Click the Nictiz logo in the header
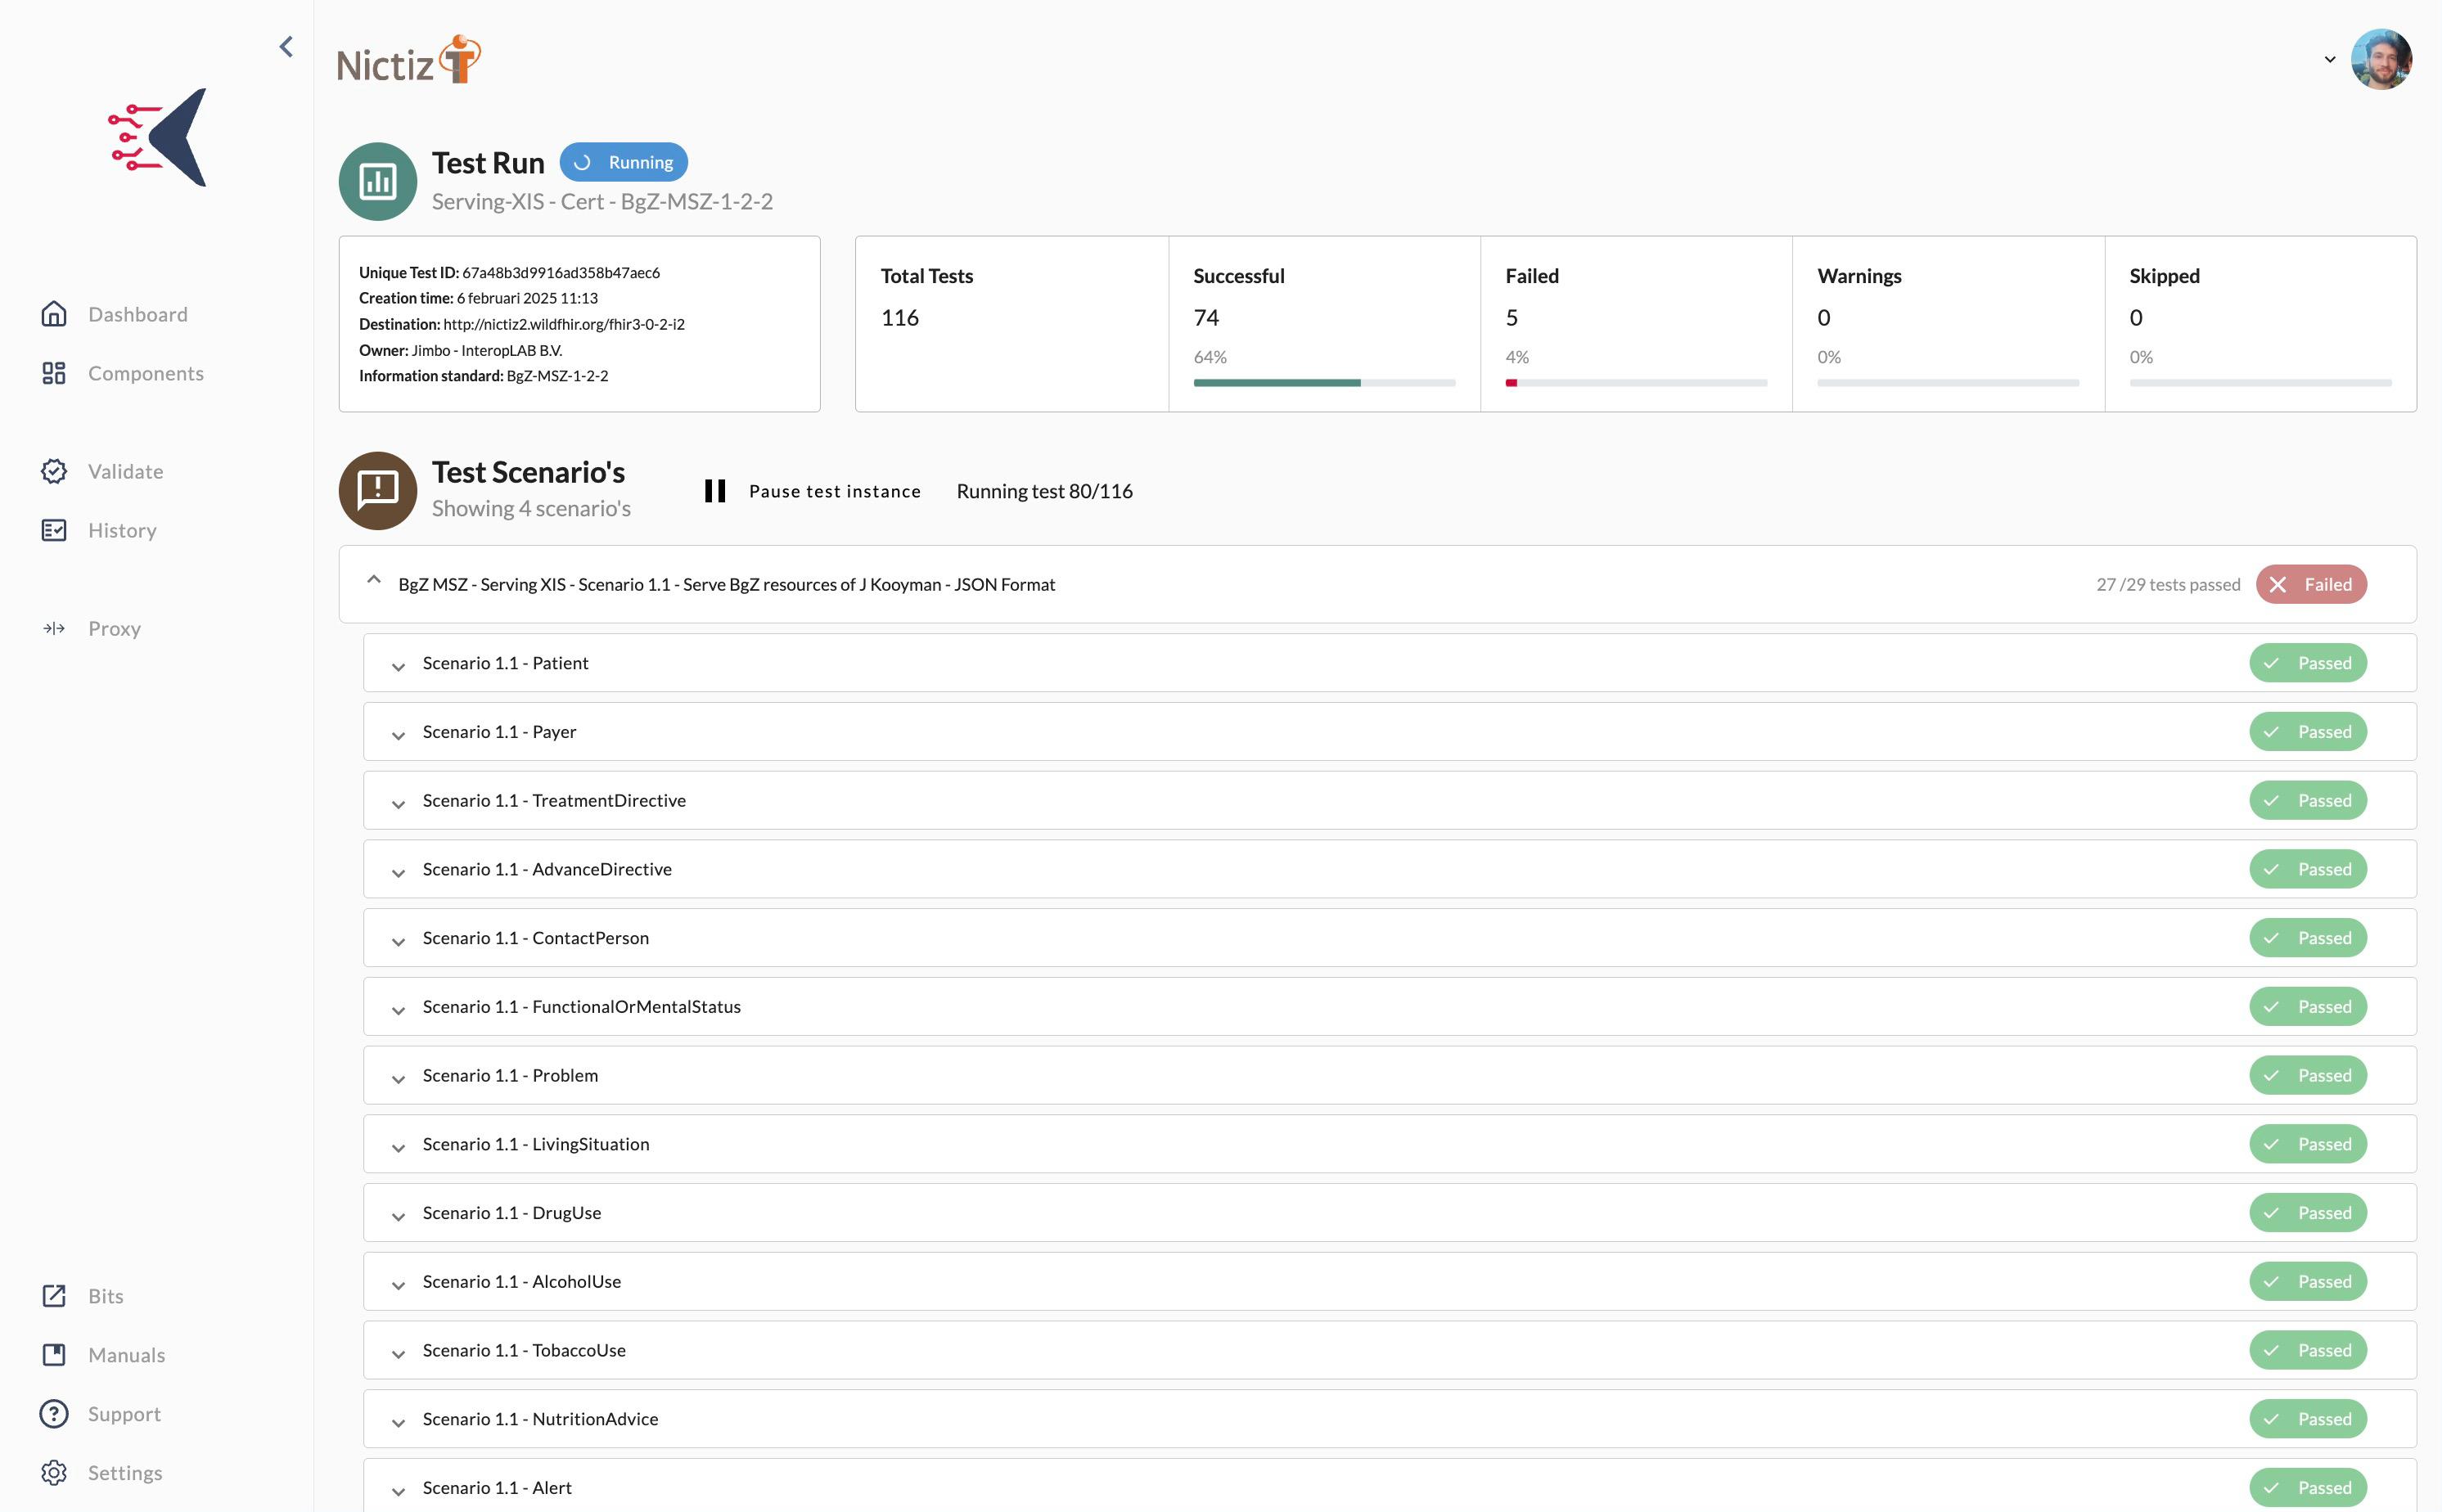Viewport: 2442px width, 1512px height. [408, 60]
